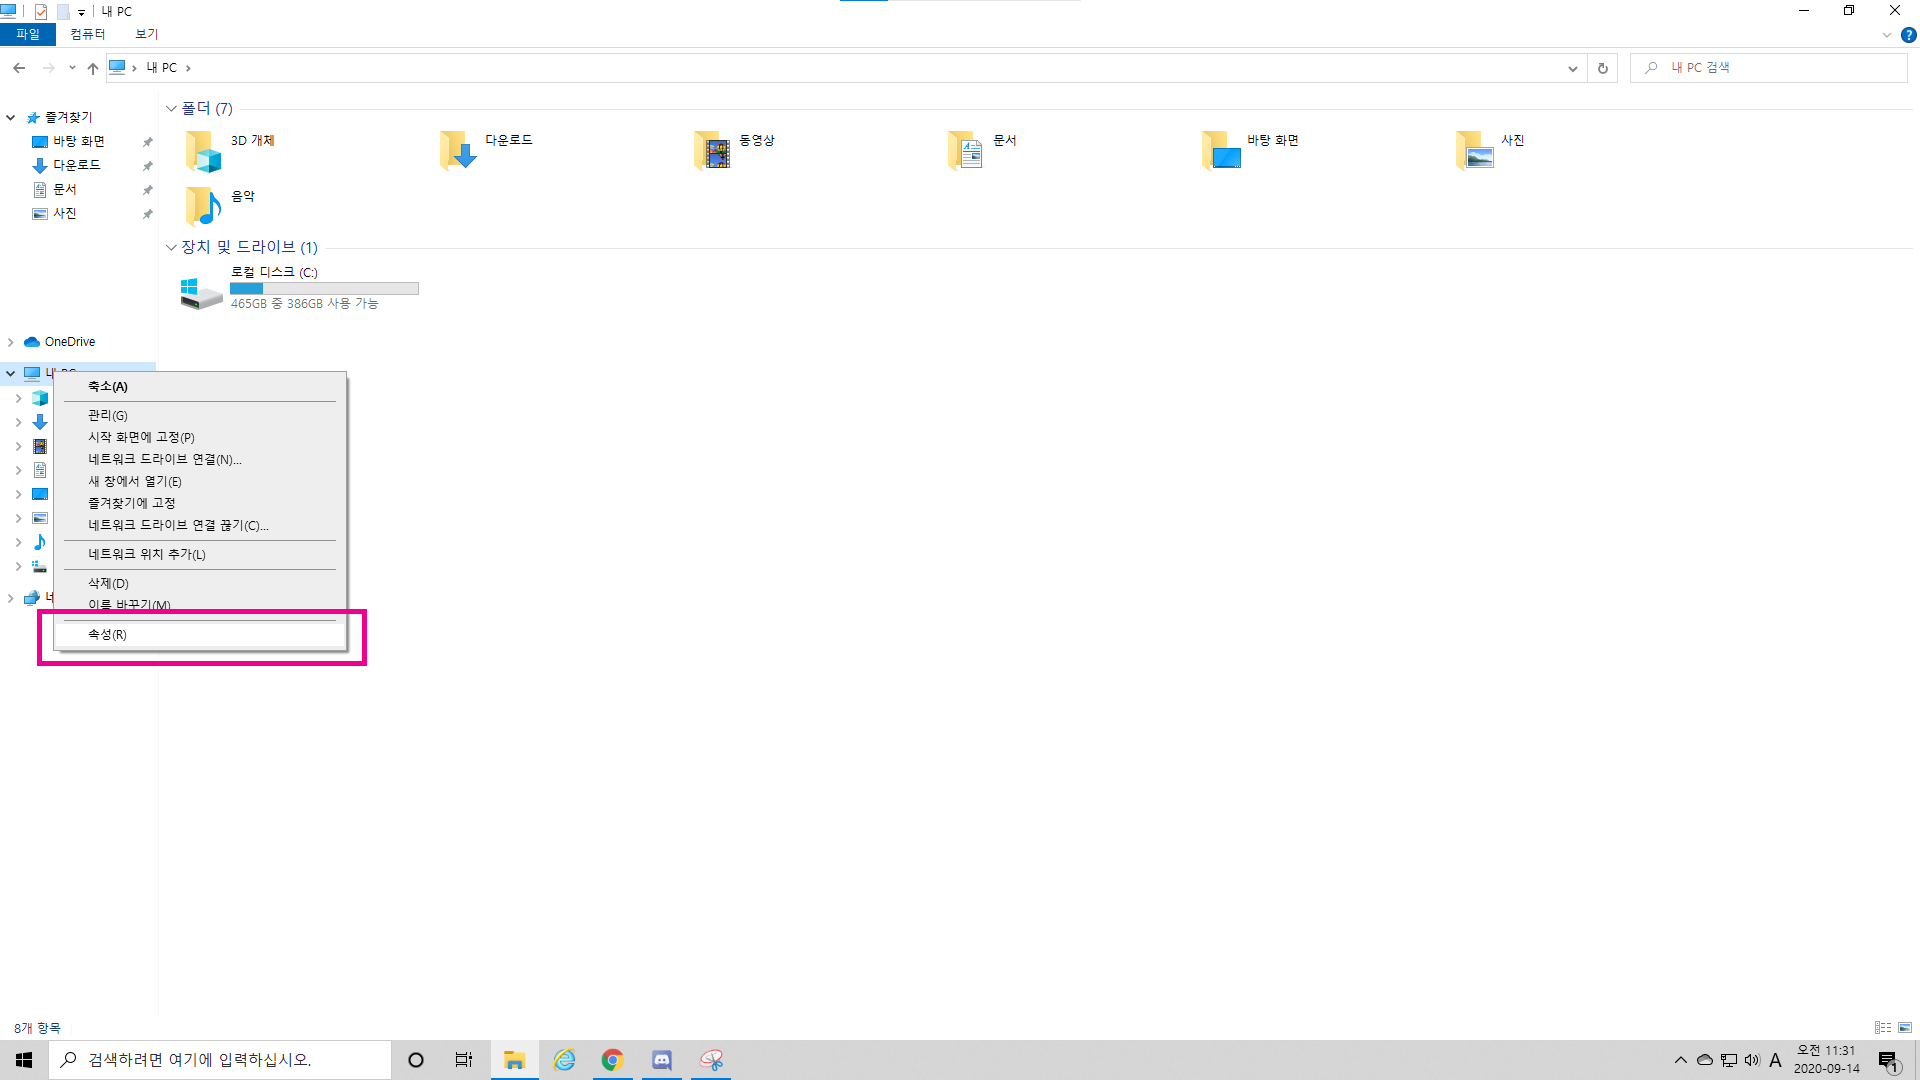
Task: Open the 사진 folder in main pane
Action: [1474, 151]
